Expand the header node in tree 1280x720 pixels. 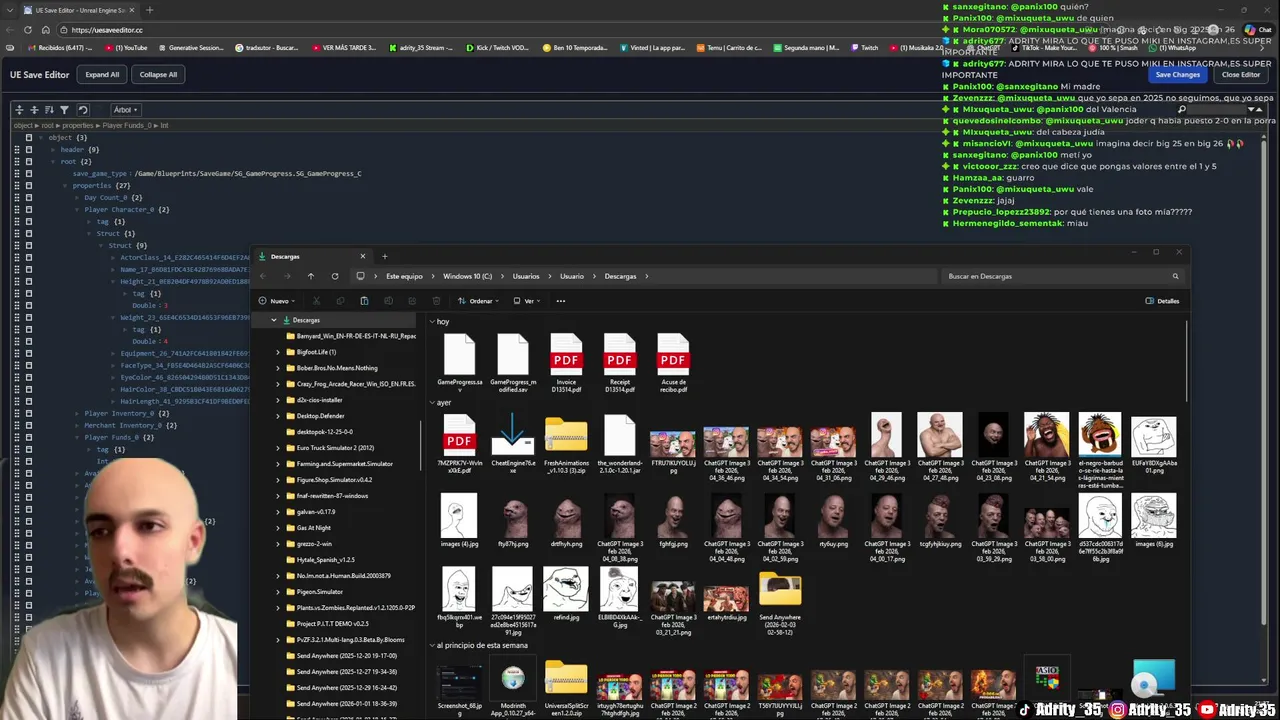click(52, 149)
